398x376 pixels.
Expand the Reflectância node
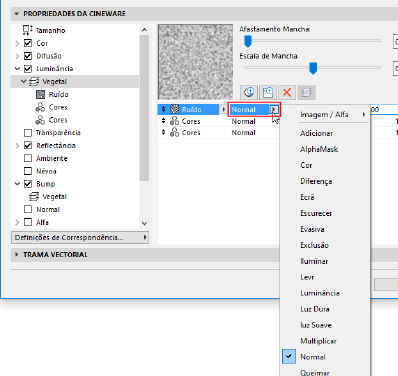[x=17, y=146]
